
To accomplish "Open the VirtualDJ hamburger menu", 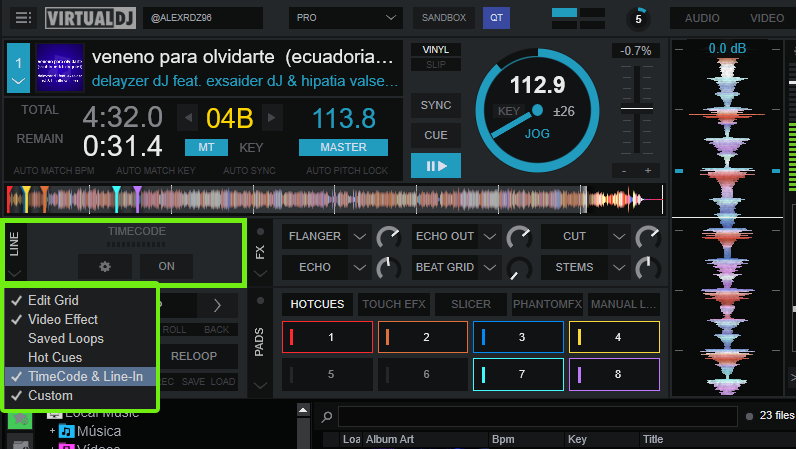I will pyautogui.click(x=23, y=18).
